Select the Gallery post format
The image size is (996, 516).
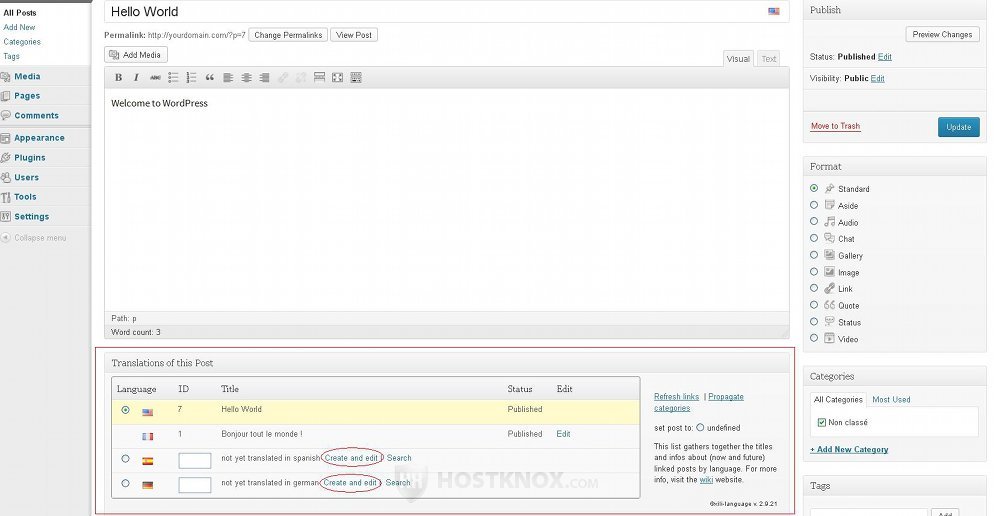[814, 255]
